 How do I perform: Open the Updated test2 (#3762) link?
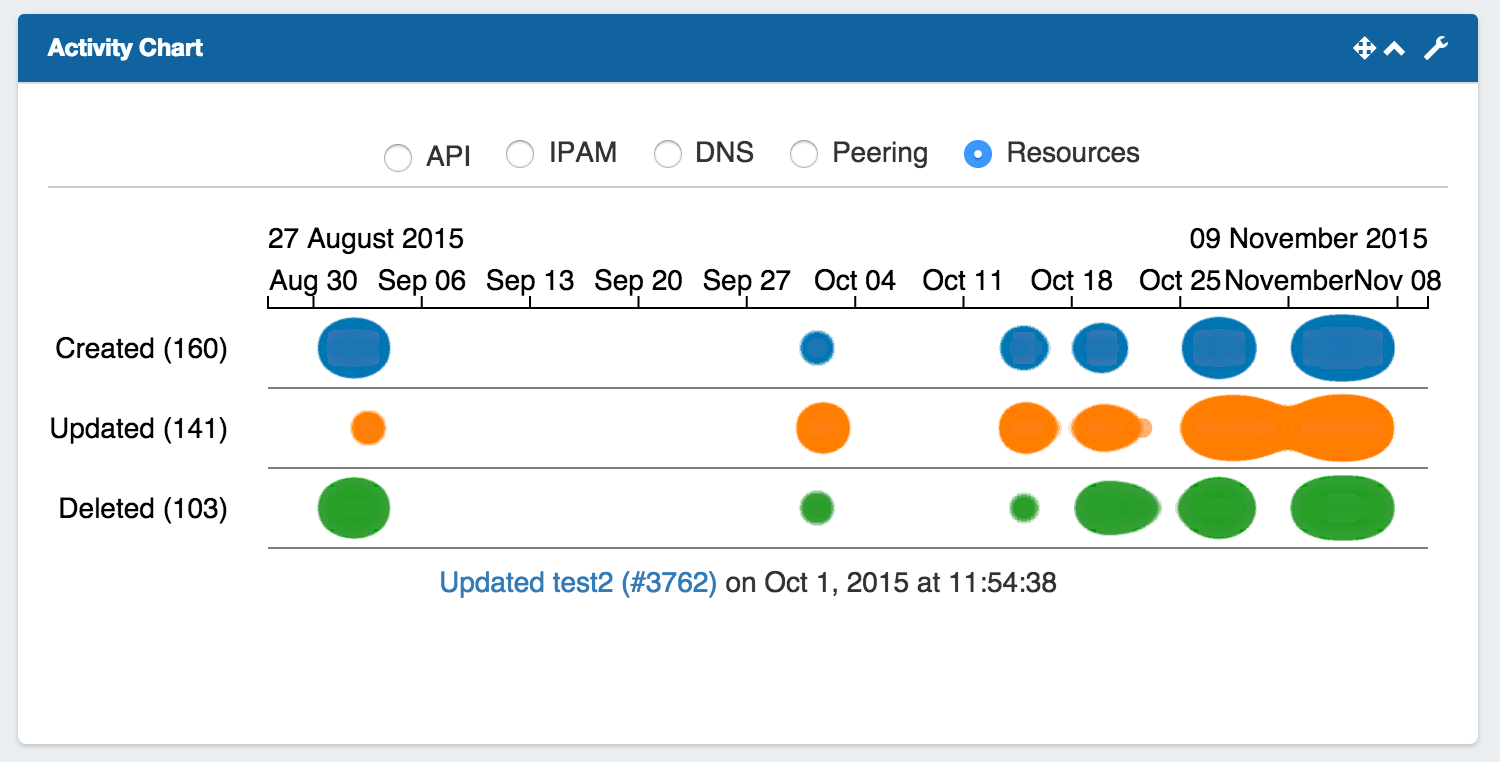click(x=578, y=582)
